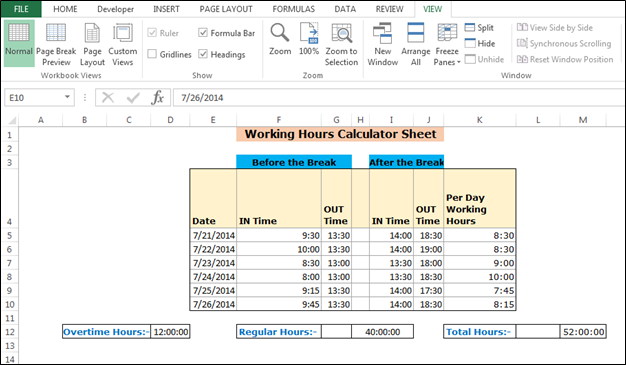Switch to Page Layout view
The image size is (626, 365).
pyautogui.click(x=92, y=44)
